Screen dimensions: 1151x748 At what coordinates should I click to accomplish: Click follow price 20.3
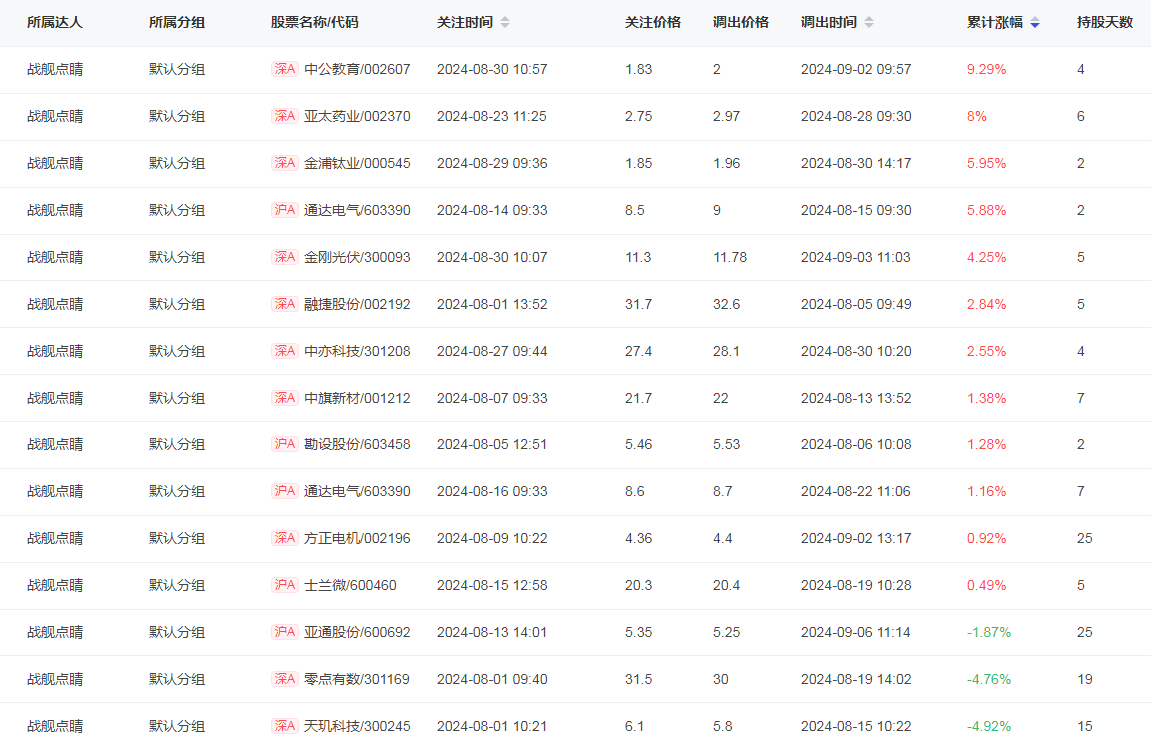tap(639, 585)
